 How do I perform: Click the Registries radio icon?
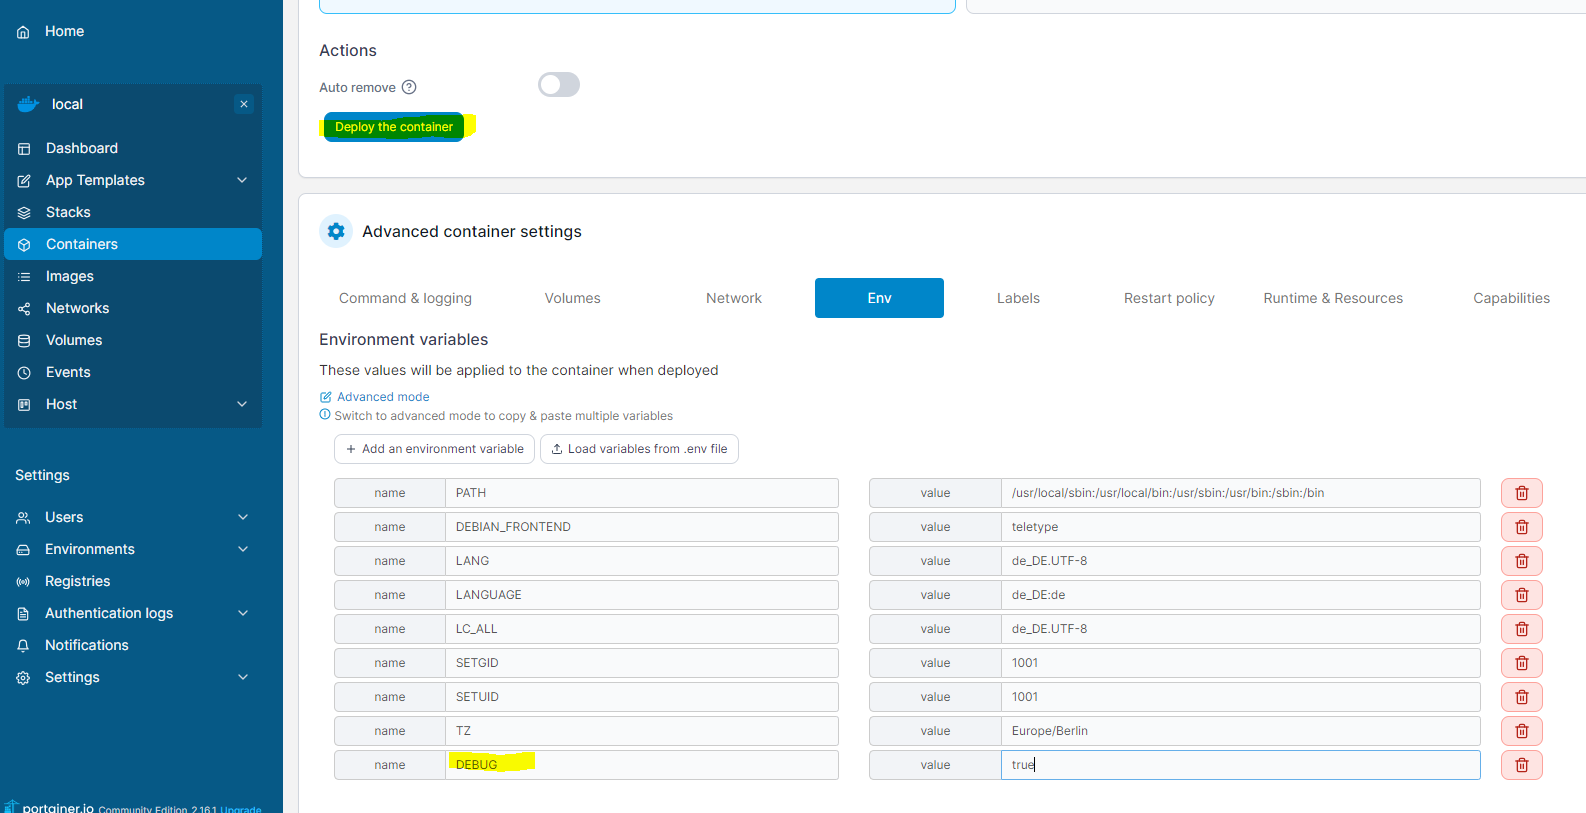click(x=23, y=582)
